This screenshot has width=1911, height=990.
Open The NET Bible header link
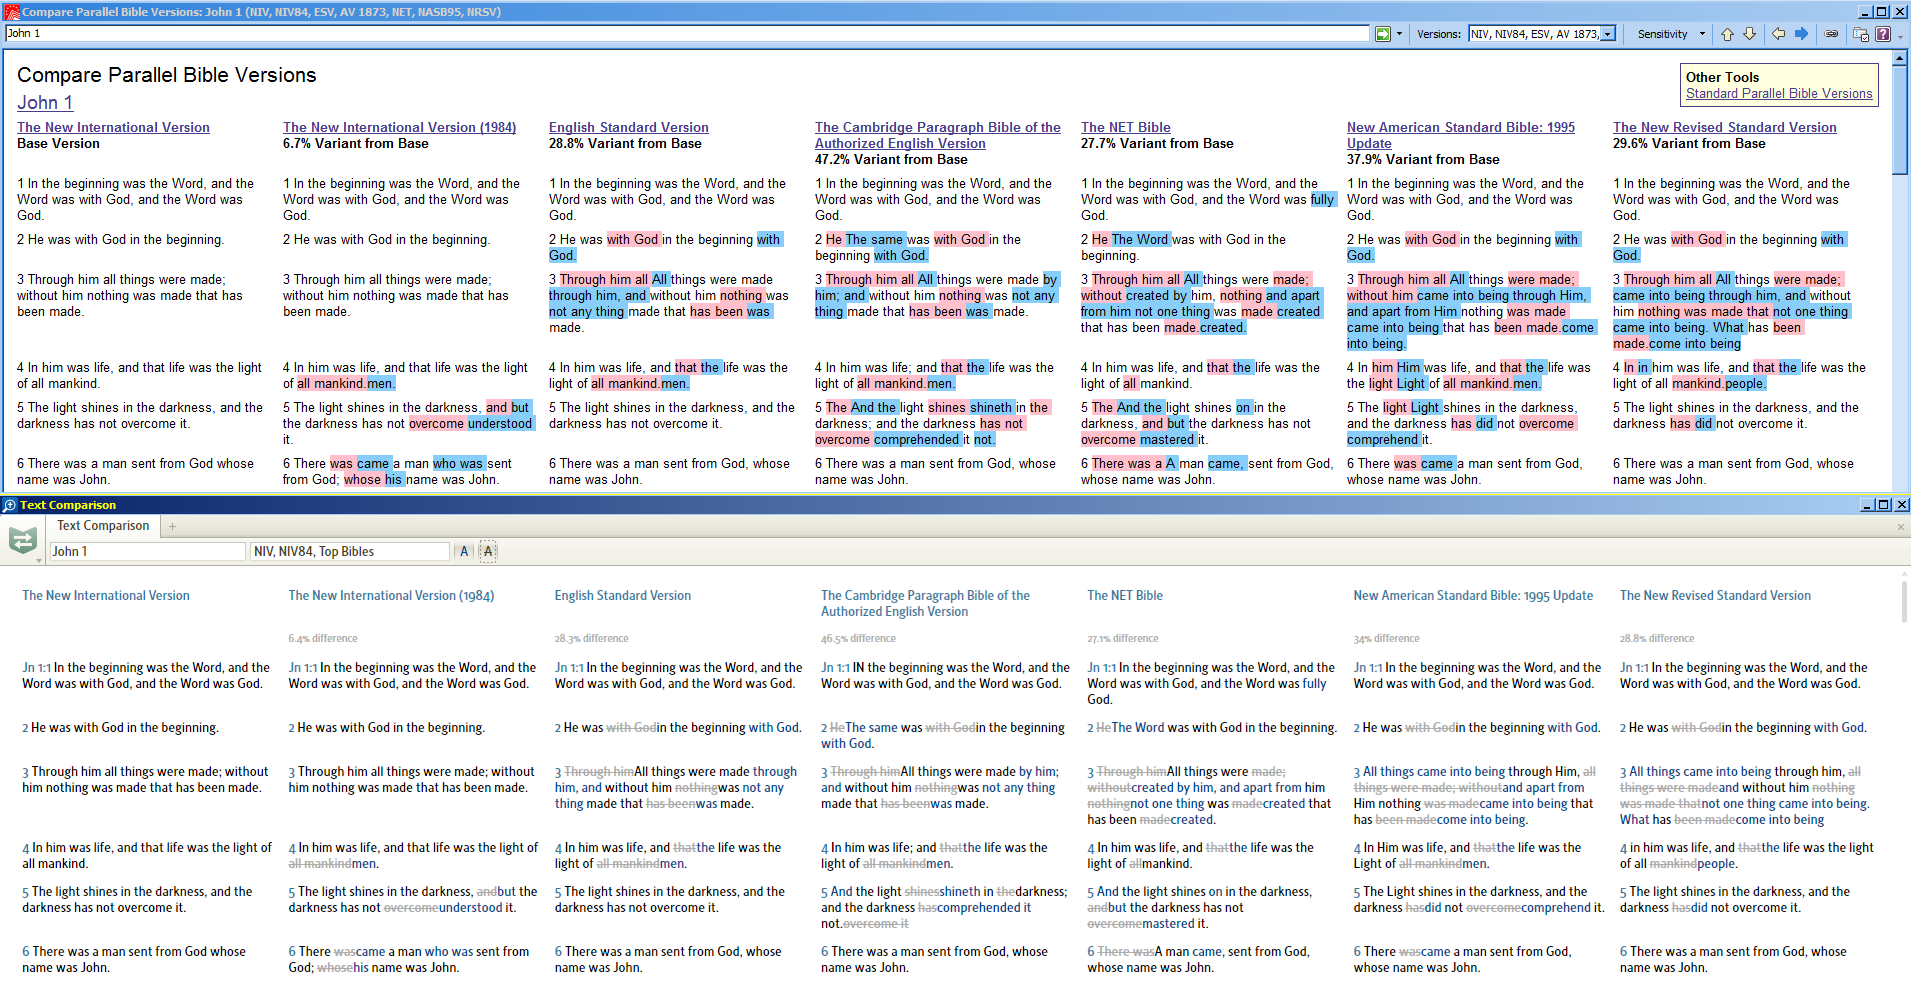[x=1125, y=128]
